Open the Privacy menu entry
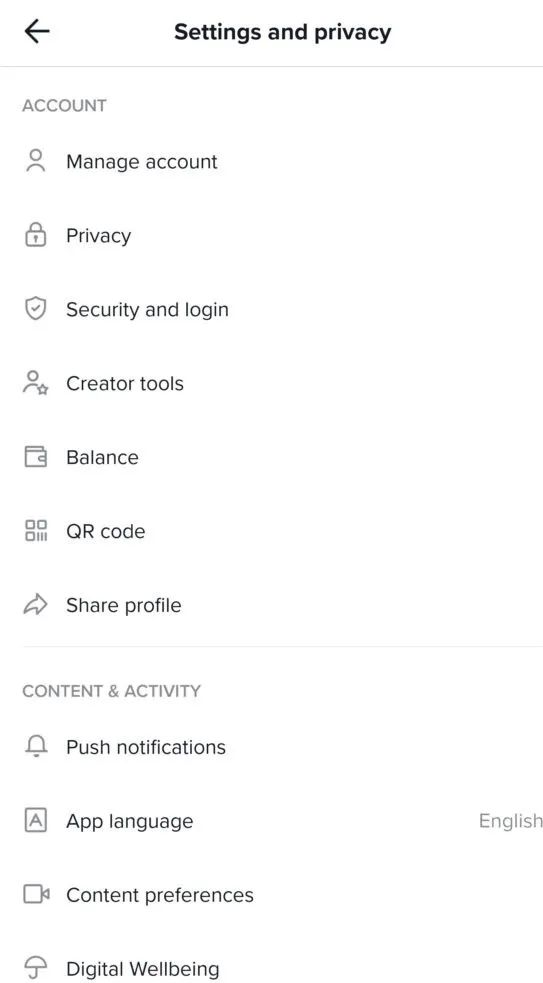 pos(272,235)
